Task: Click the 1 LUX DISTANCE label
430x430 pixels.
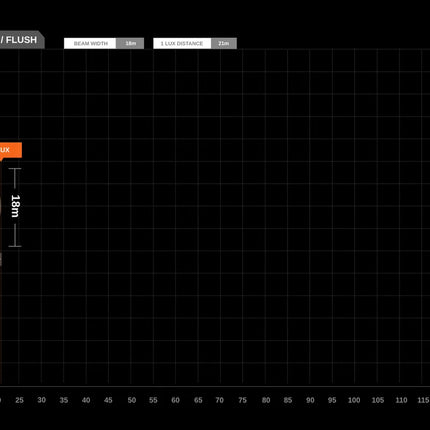Action: (x=182, y=44)
